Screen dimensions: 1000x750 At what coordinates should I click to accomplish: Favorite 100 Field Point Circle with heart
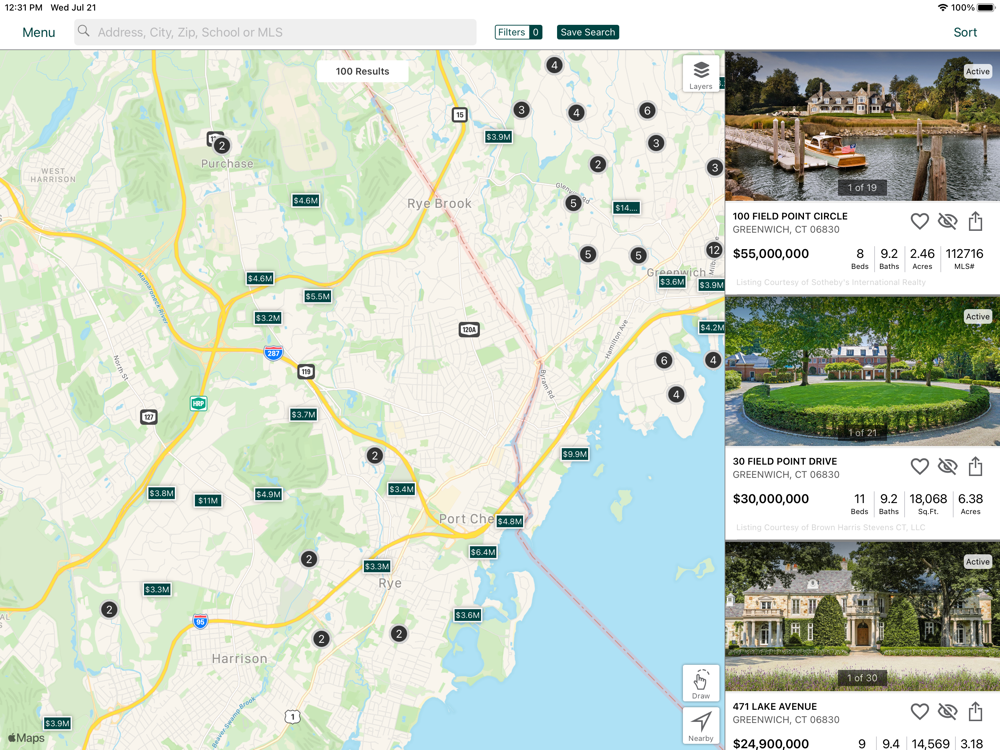click(919, 221)
